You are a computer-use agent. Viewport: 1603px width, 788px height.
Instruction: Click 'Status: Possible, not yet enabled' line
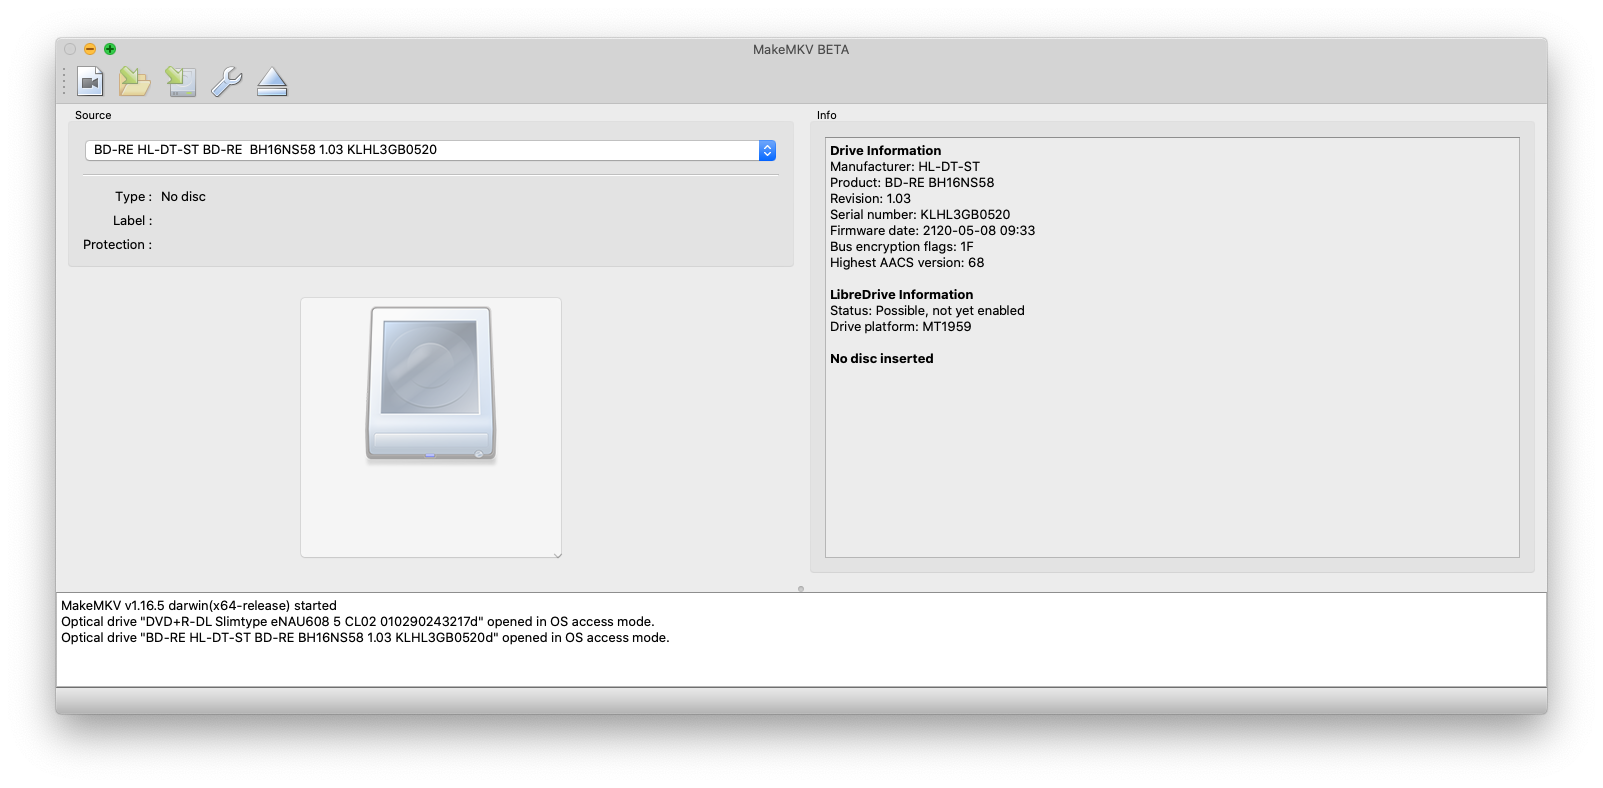point(927,311)
